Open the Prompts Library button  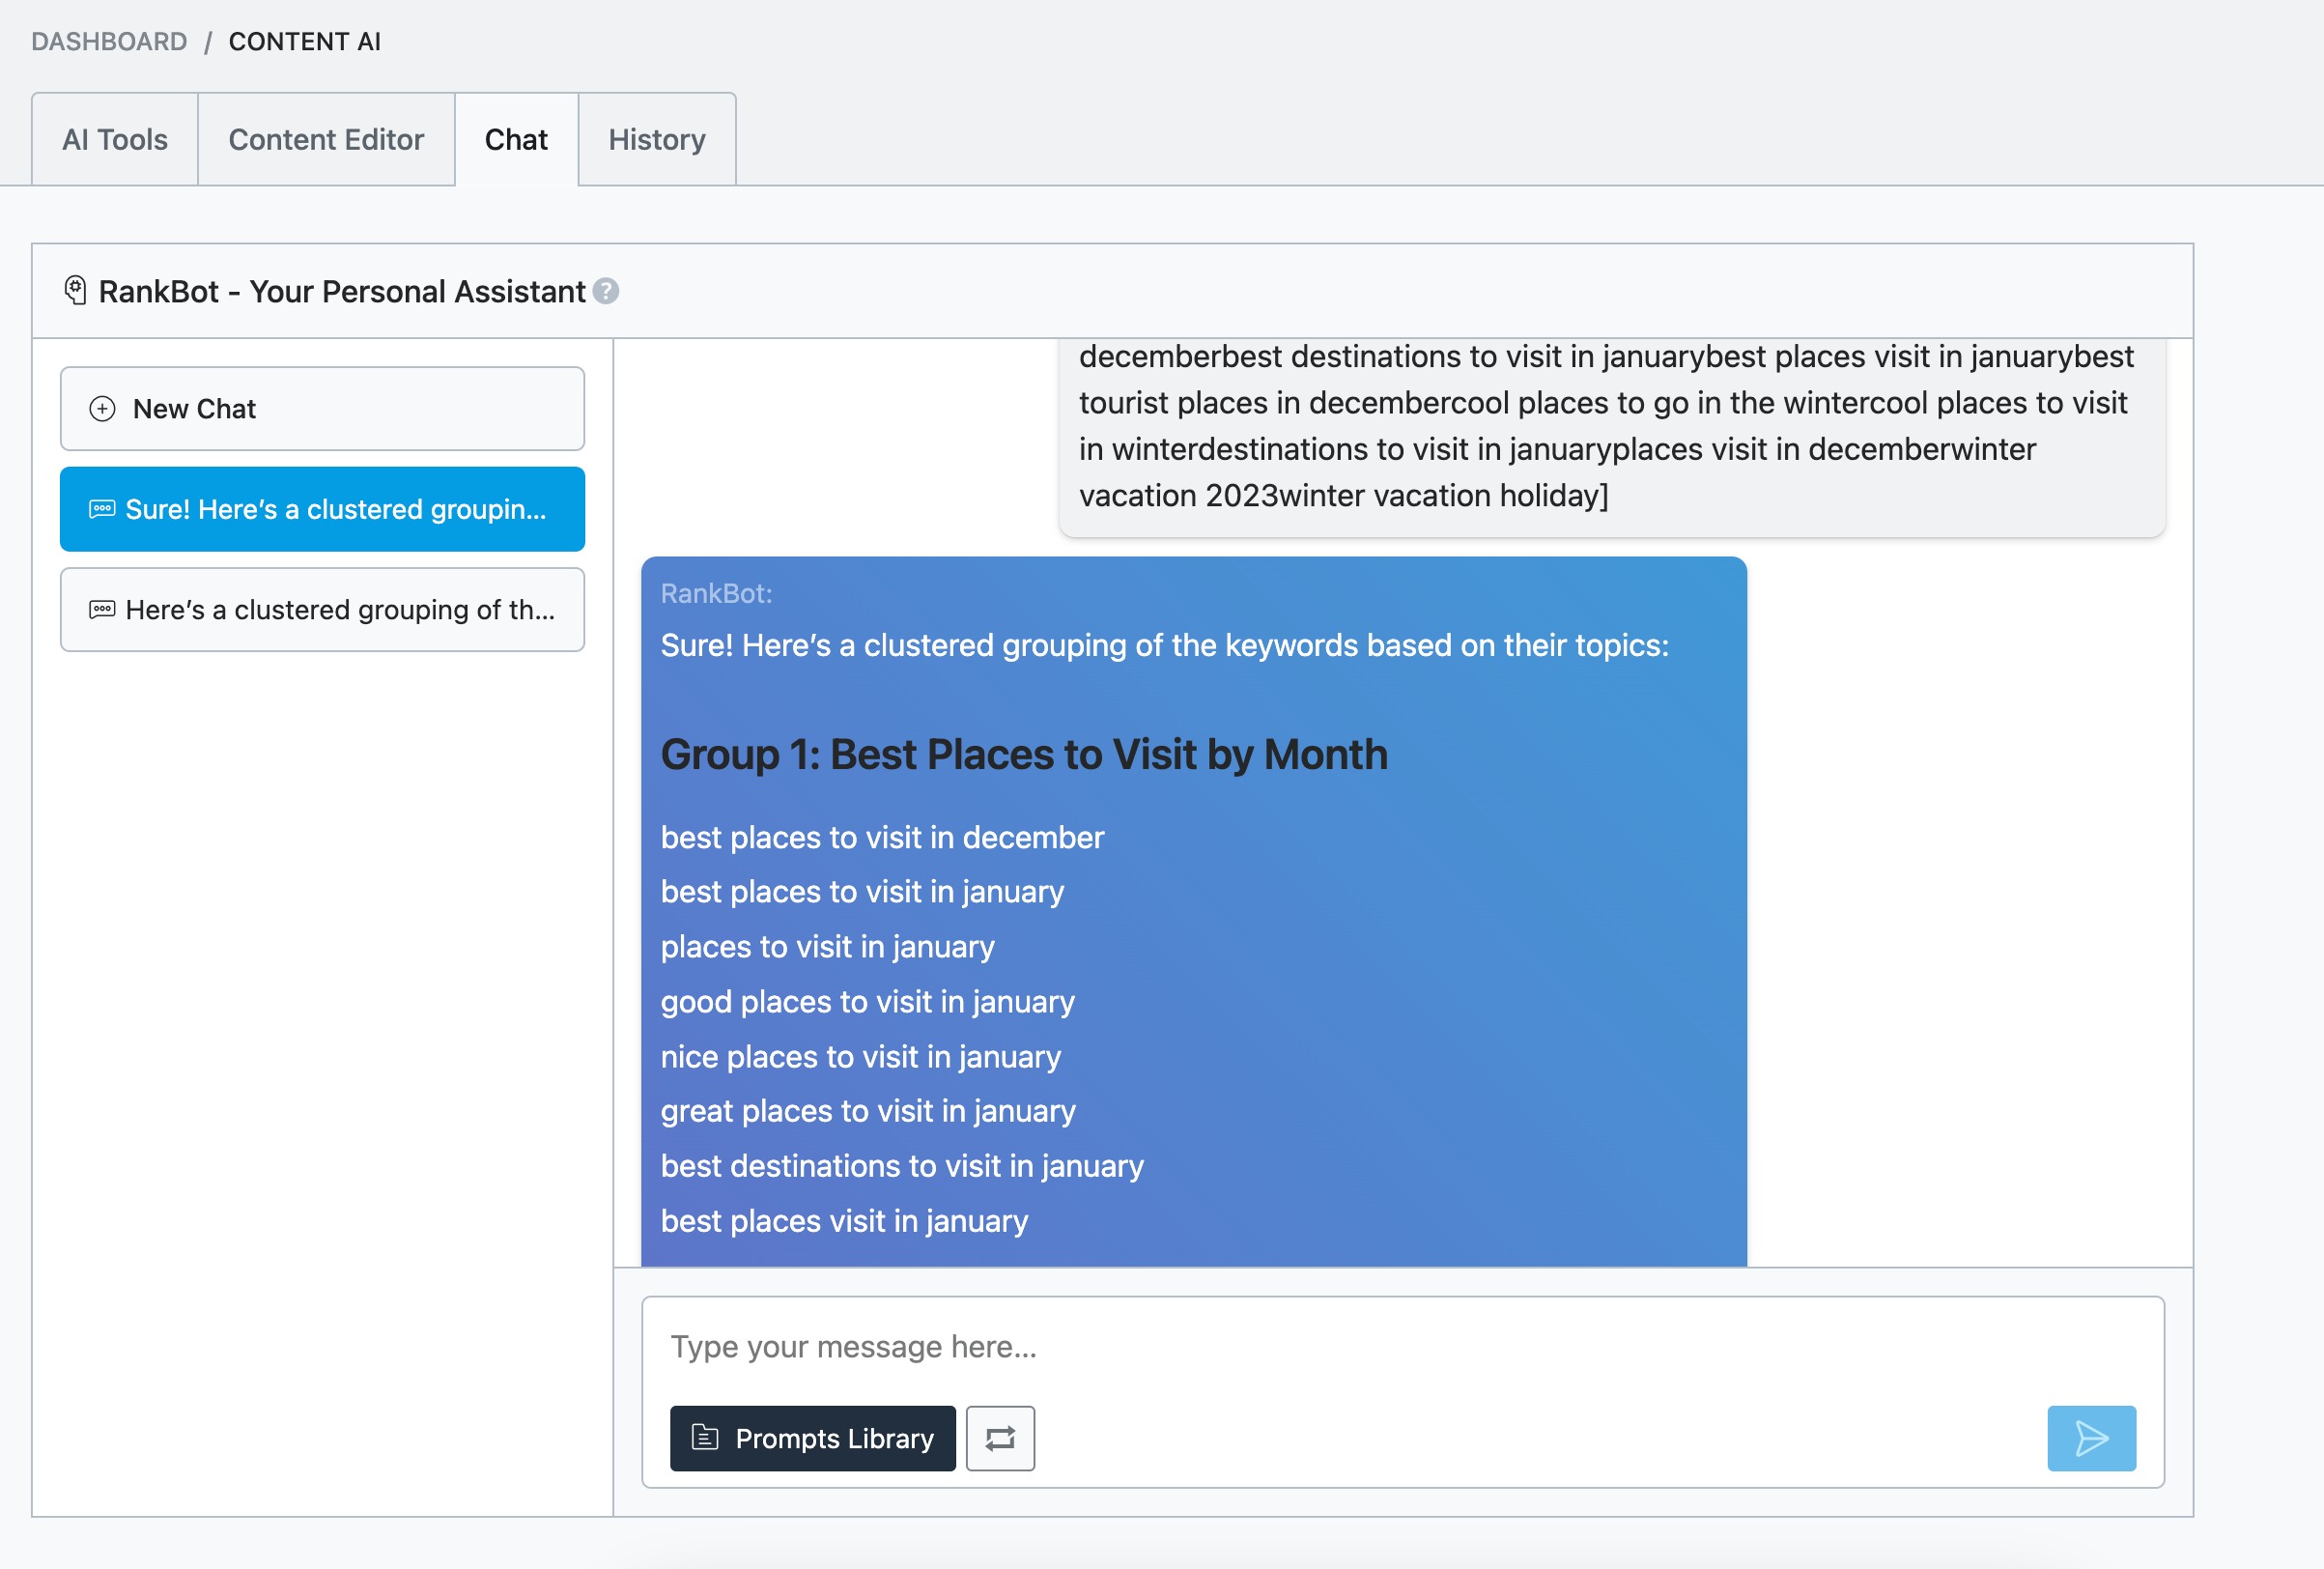point(812,1438)
